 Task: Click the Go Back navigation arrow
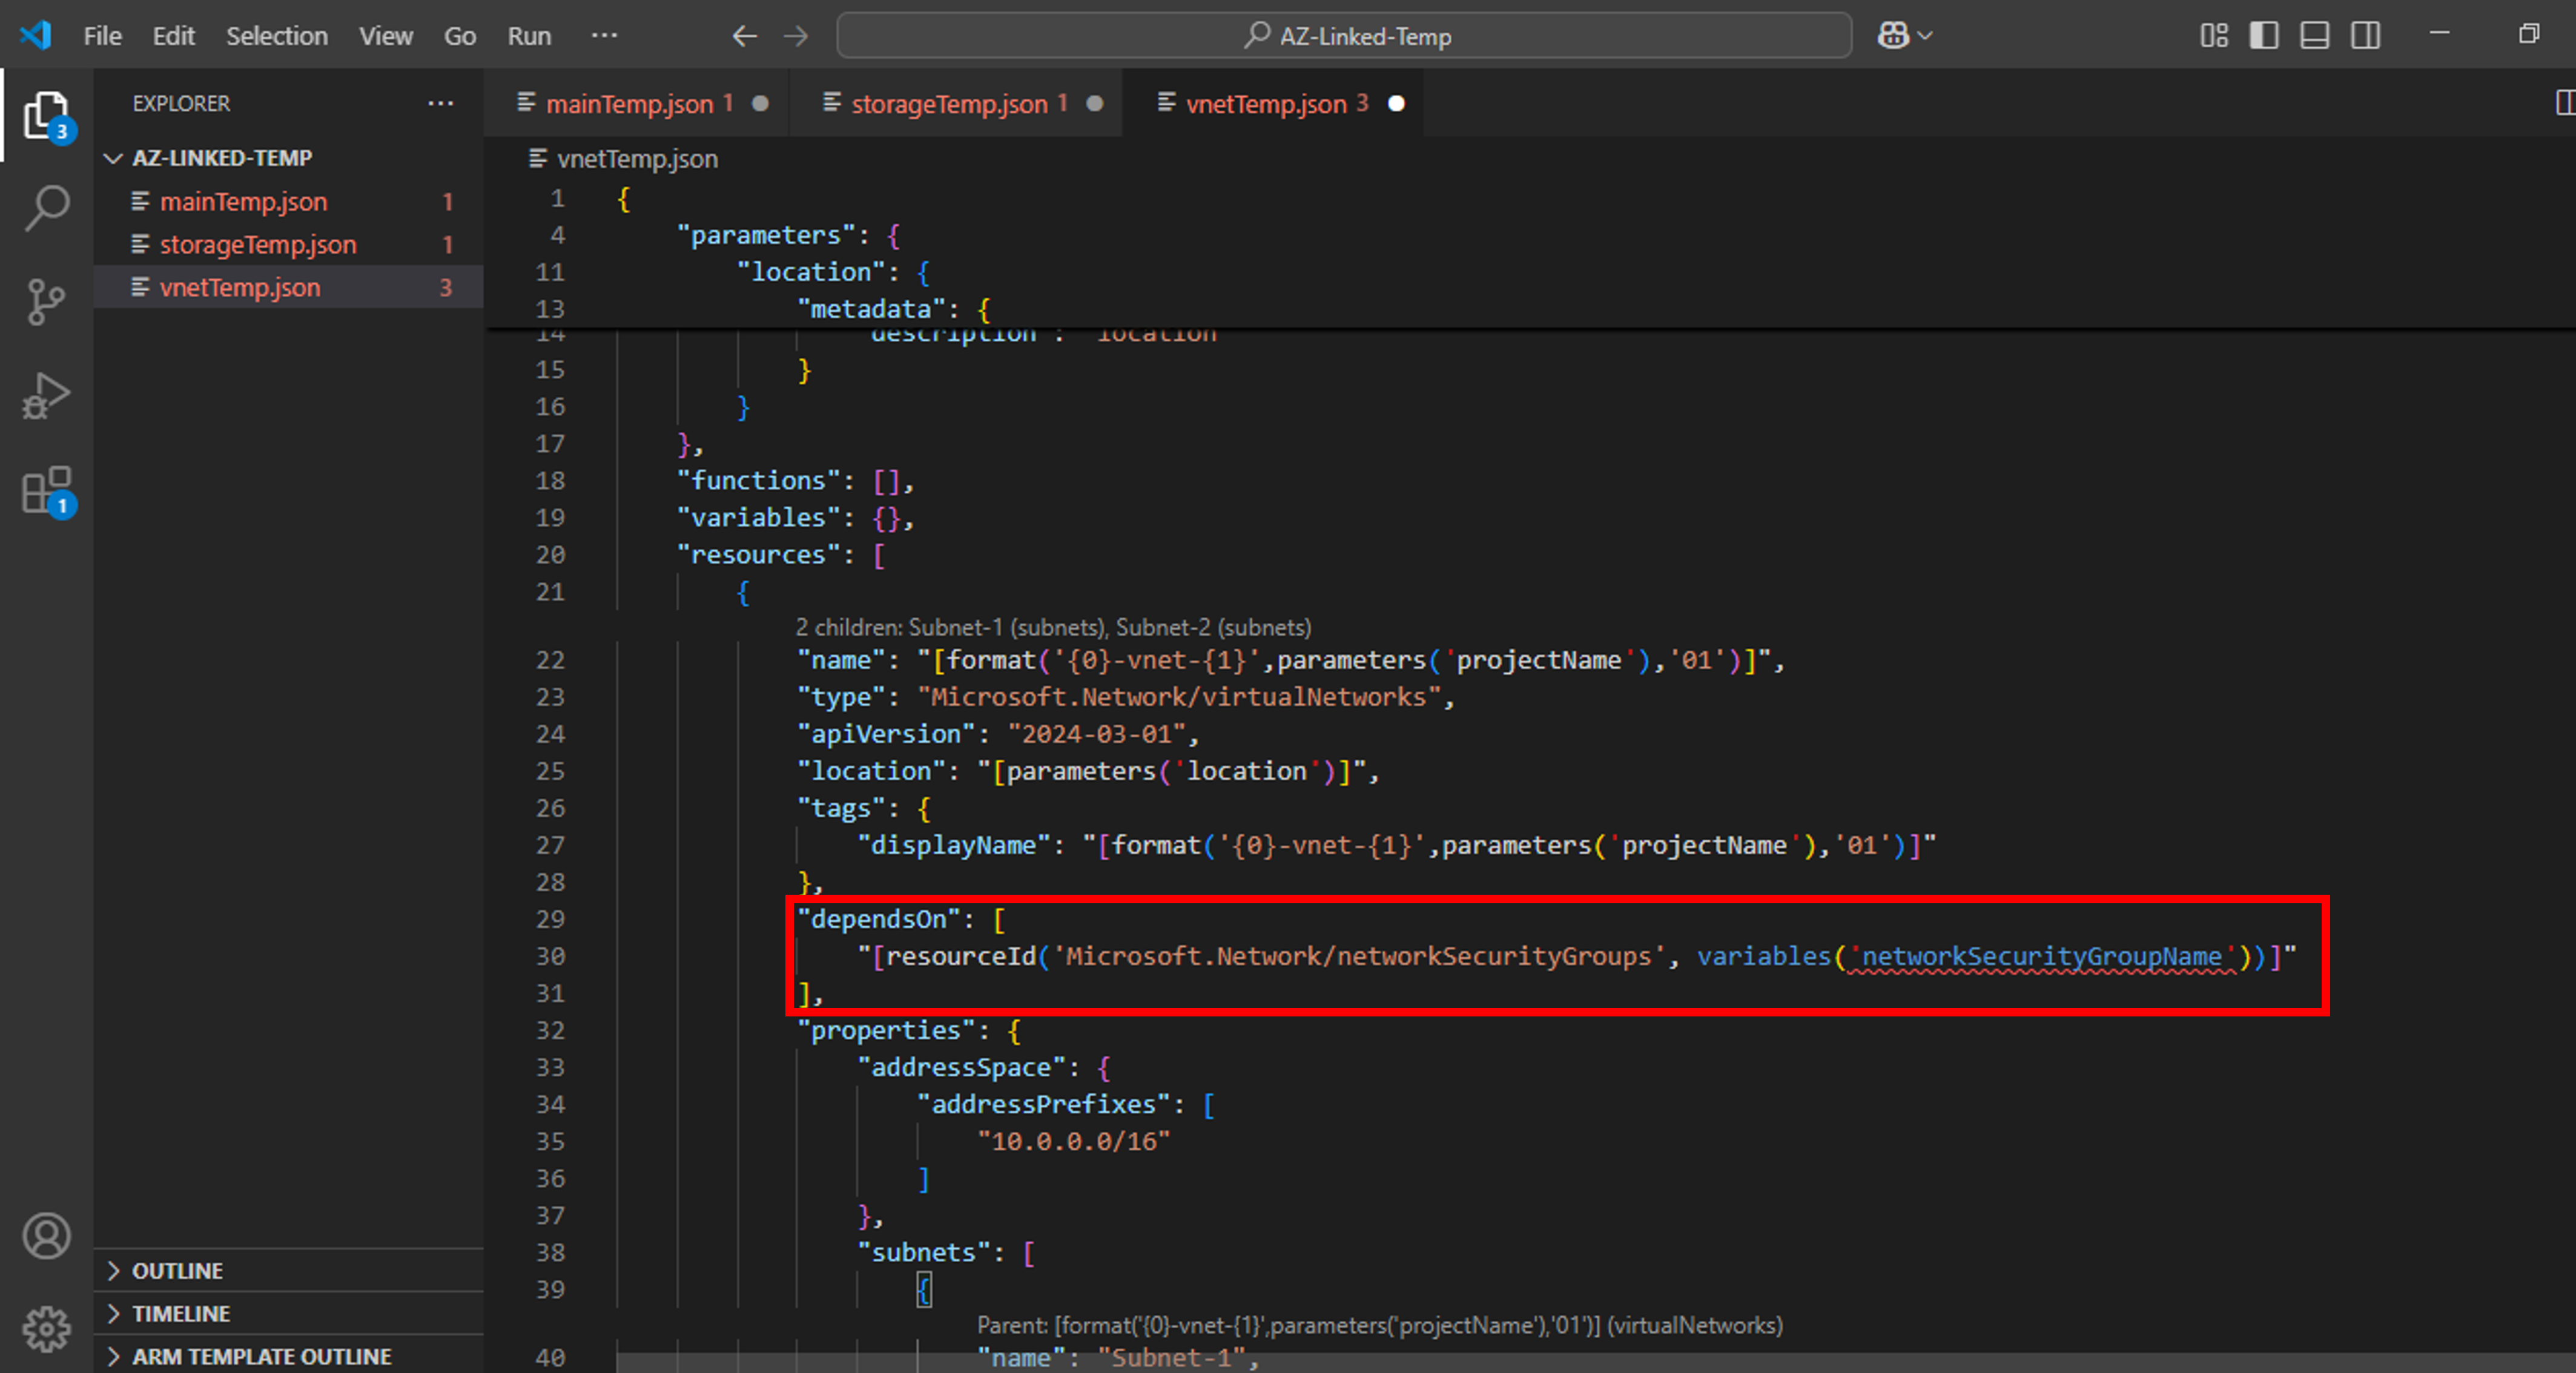pyautogui.click(x=744, y=35)
